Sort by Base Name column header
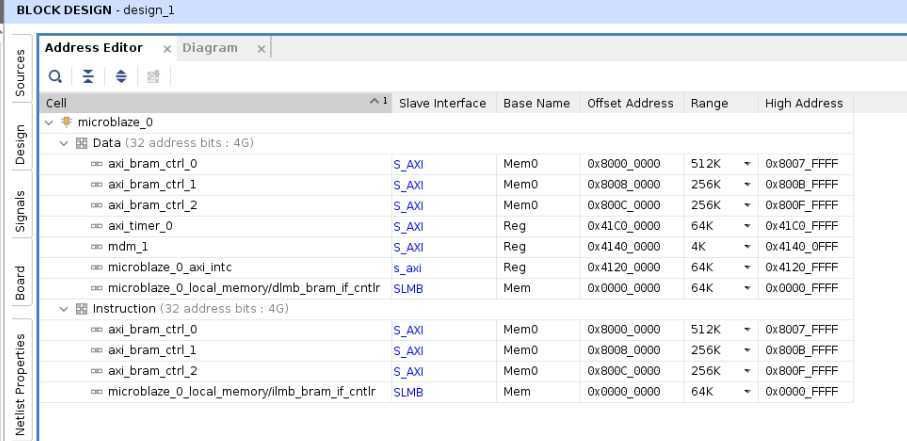This screenshot has height=441, width=907. point(538,103)
